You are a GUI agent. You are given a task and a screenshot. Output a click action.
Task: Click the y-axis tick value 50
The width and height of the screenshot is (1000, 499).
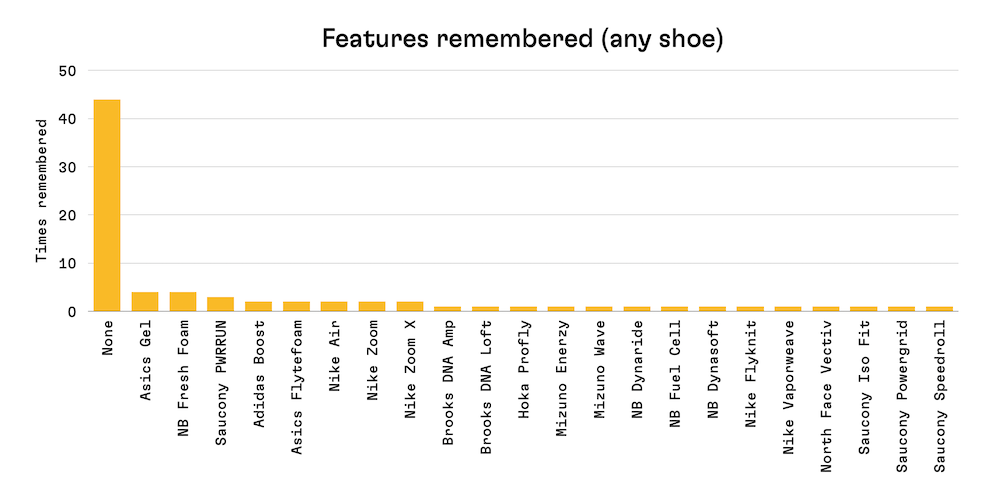pos(67,71)
